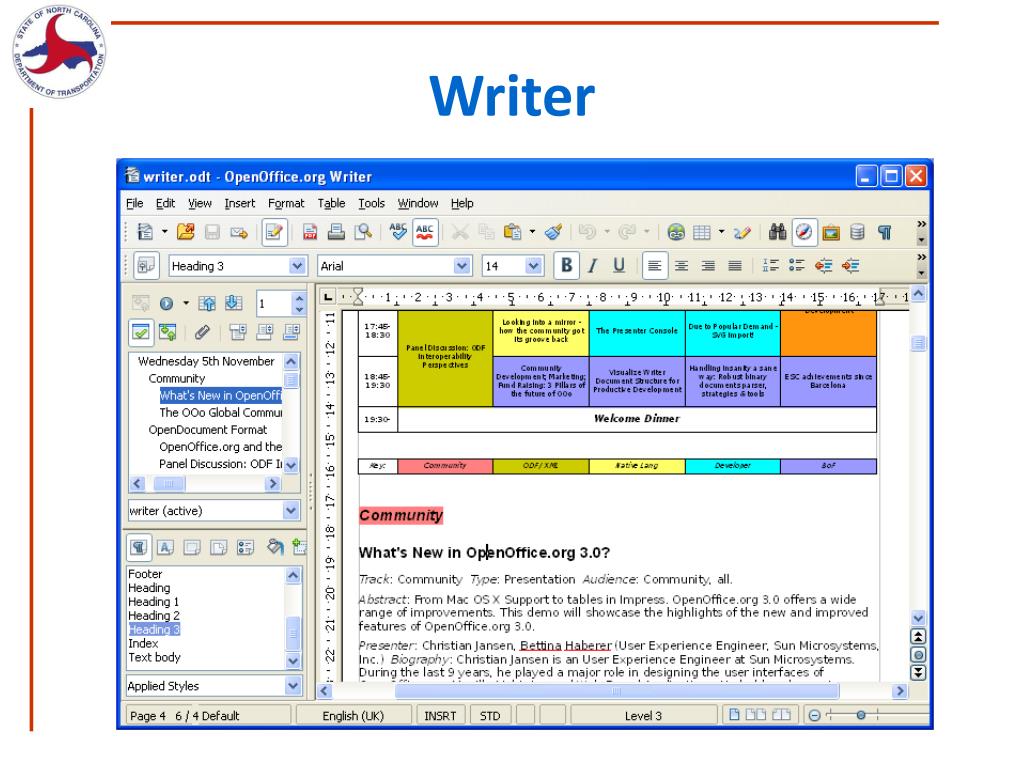Viewport: 1024px width, 768px height.
Task: Open Page Preview icon
Action: pos(363,232)
